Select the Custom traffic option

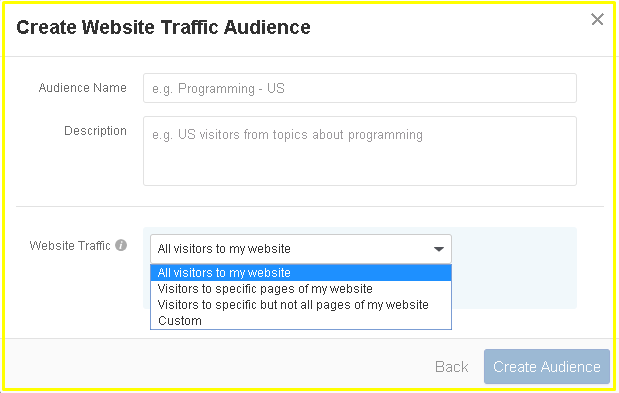point(301,321)
